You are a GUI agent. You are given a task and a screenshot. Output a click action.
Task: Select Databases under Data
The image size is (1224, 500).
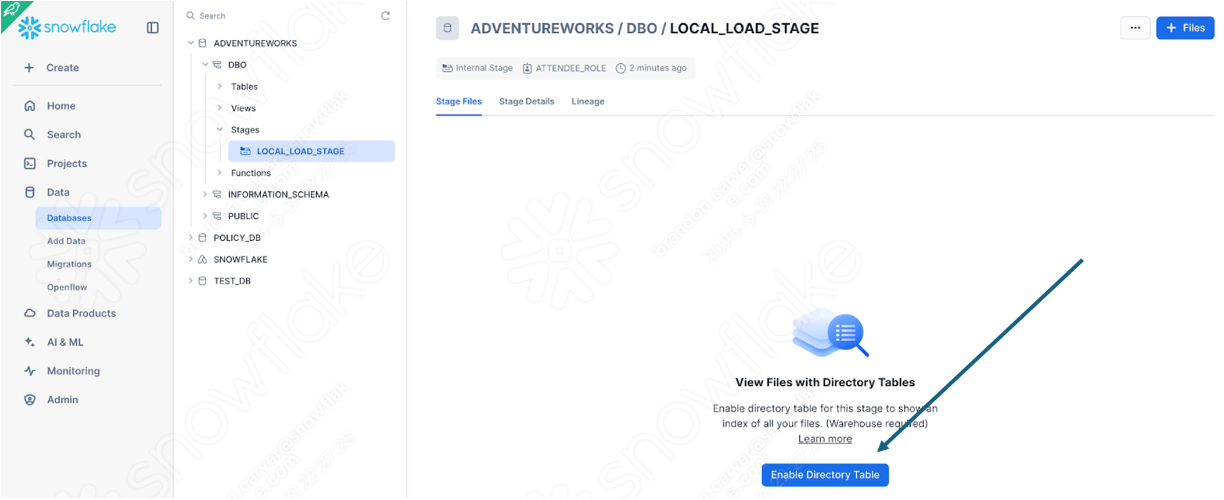pos(98,218)
